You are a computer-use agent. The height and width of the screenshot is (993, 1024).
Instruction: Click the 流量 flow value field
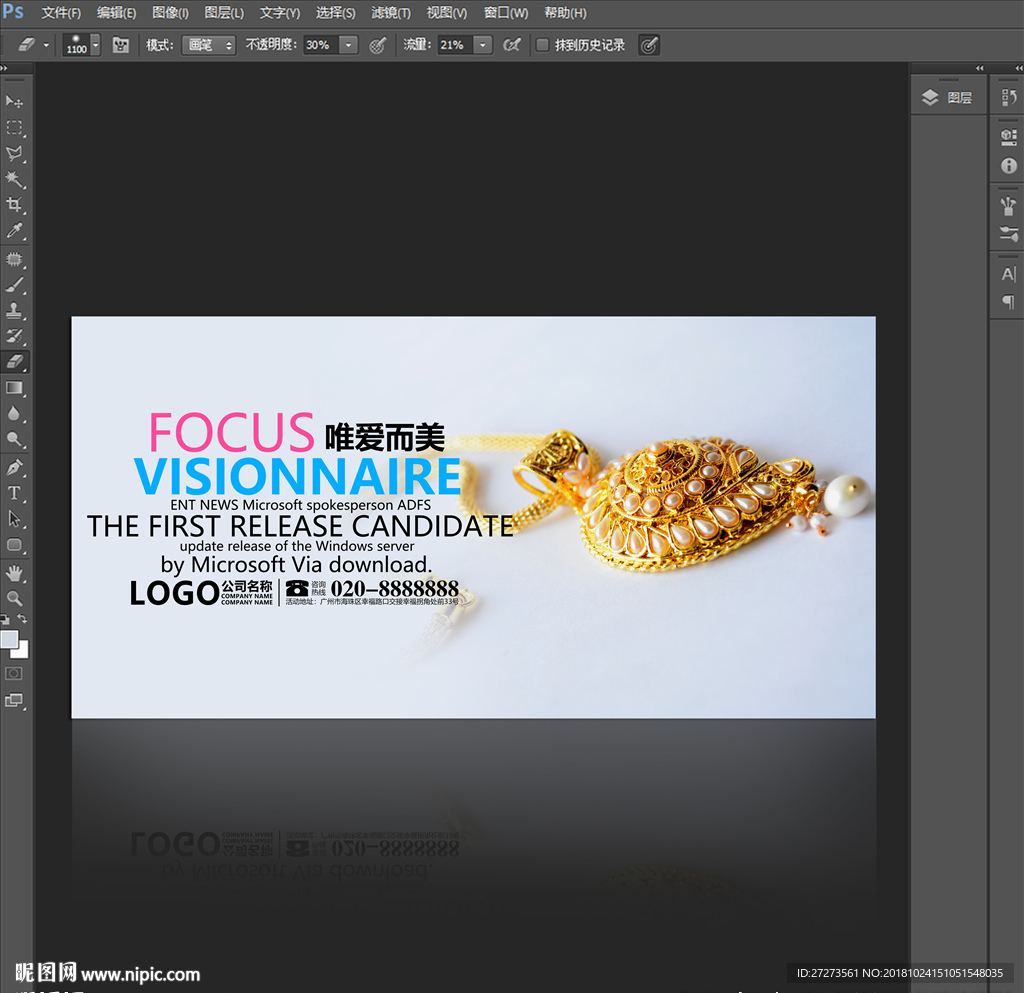pos(454,45)
